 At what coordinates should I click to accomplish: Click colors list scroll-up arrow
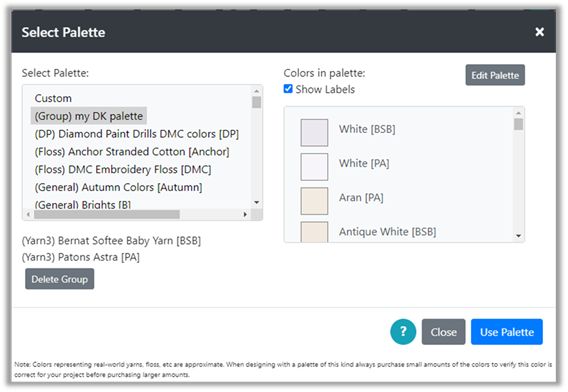pos(518,113)
